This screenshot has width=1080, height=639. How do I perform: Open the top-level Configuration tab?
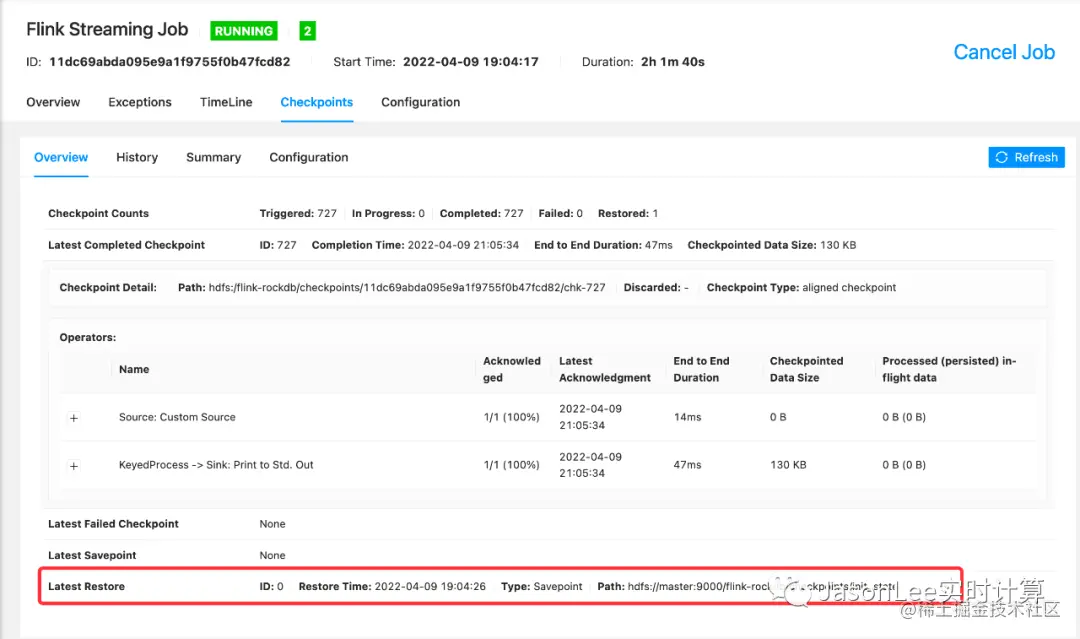coord(420,102)
